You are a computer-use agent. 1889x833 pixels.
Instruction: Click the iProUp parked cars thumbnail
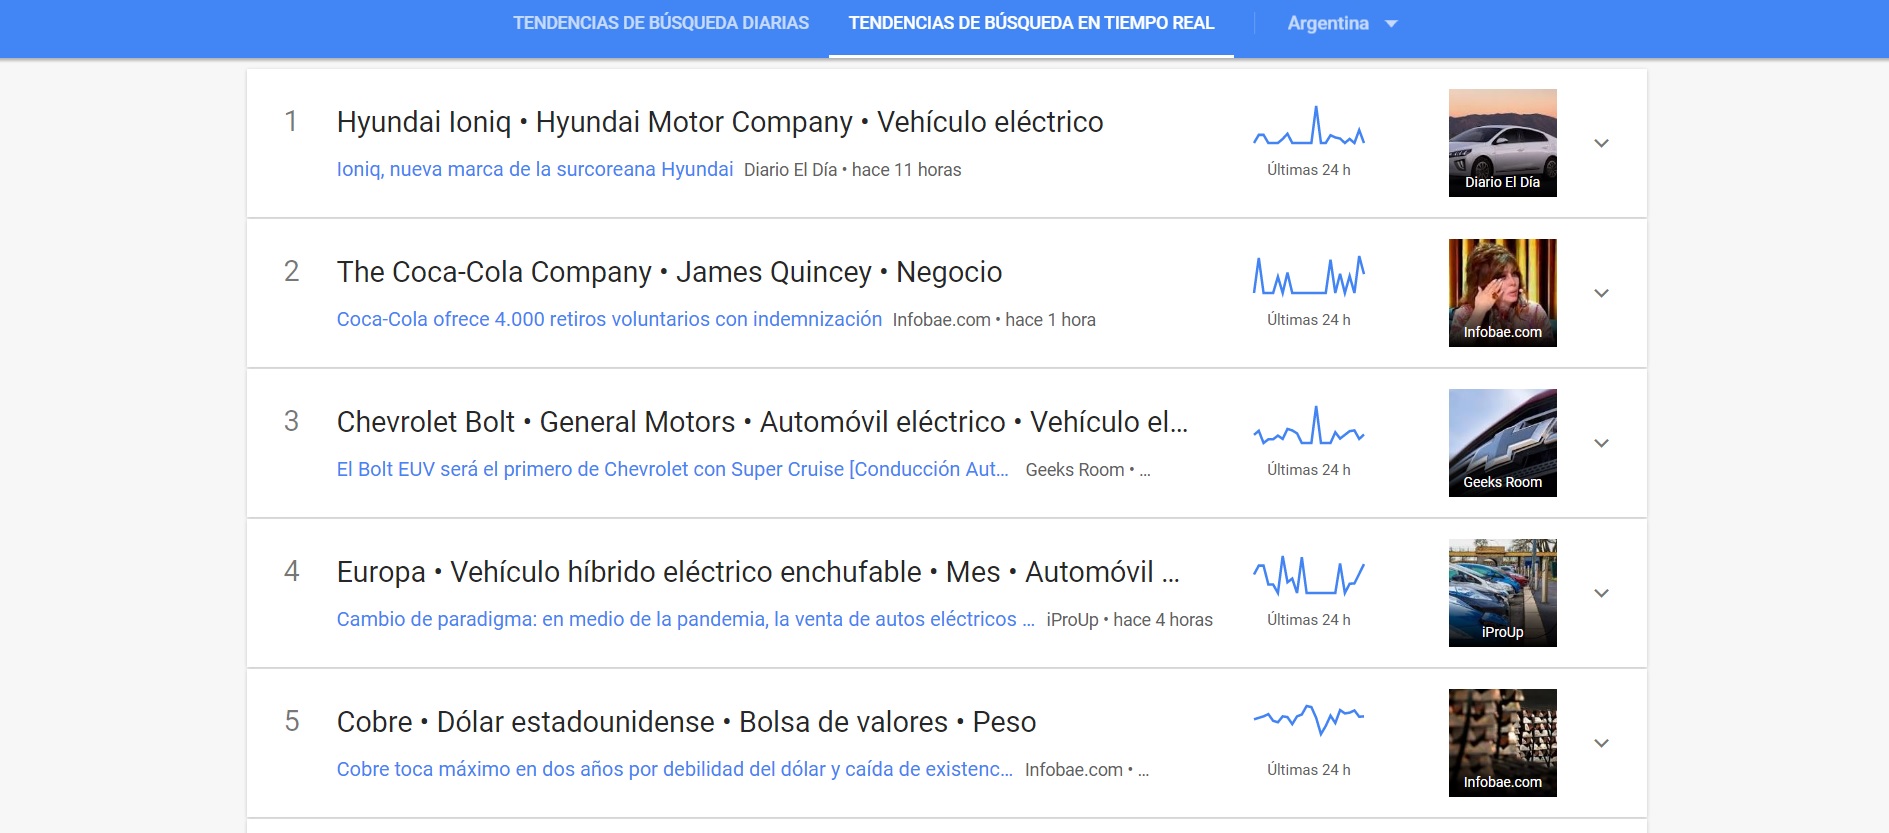pos(1502,593)
